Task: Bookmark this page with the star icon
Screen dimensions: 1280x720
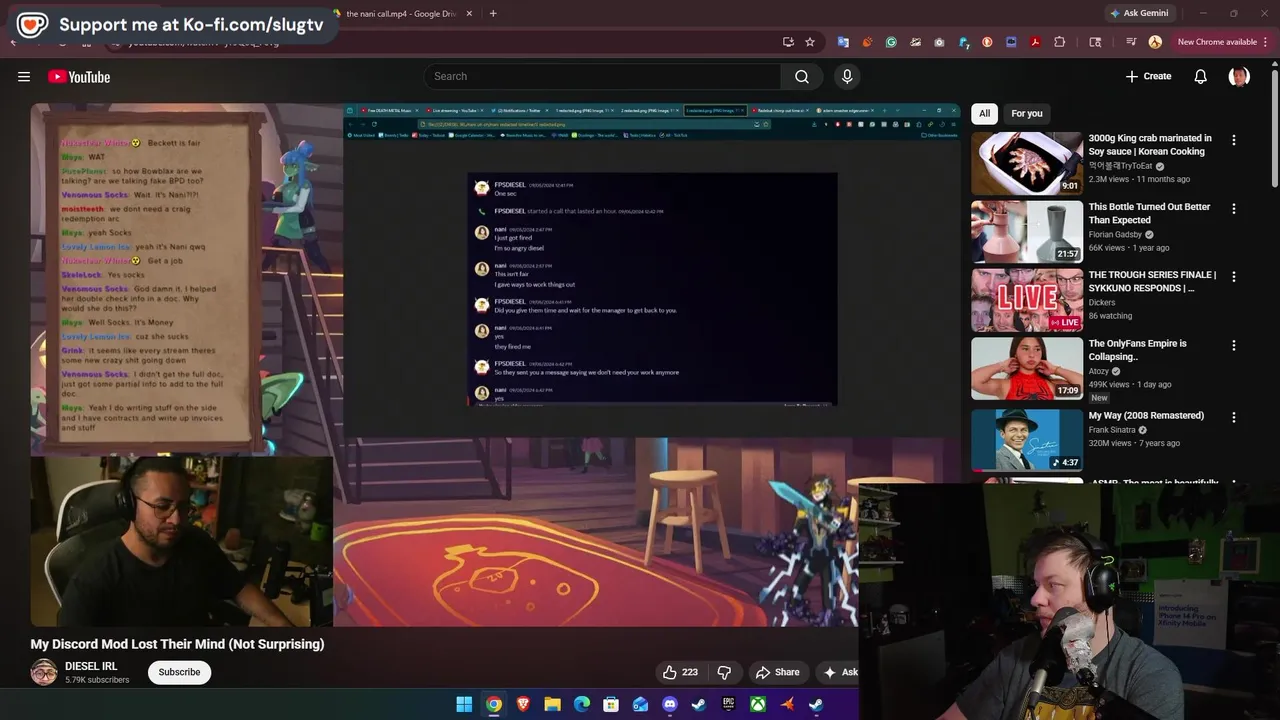Action: [x=810, y=42]
